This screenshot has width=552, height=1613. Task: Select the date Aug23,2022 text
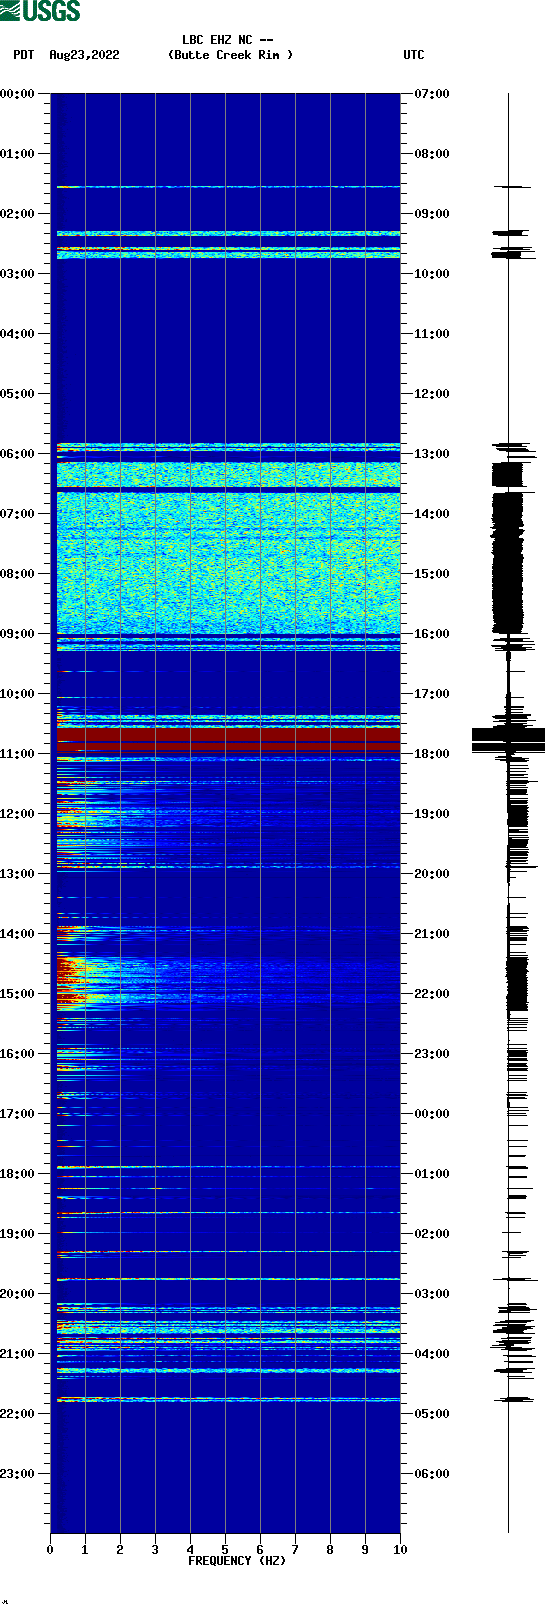click(x=84, y=55)
